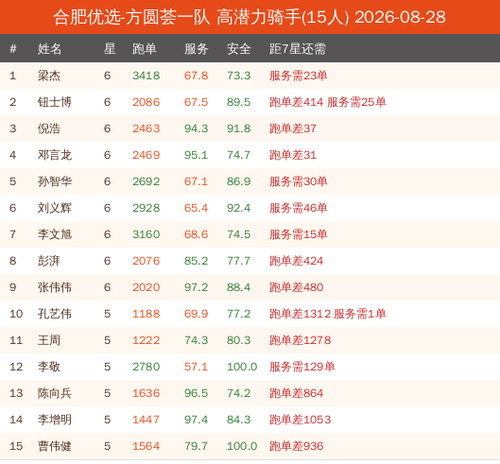This screenshot has height=464, width=500.
Task: Click the 跑单 column header
Action: click(144, 49)
